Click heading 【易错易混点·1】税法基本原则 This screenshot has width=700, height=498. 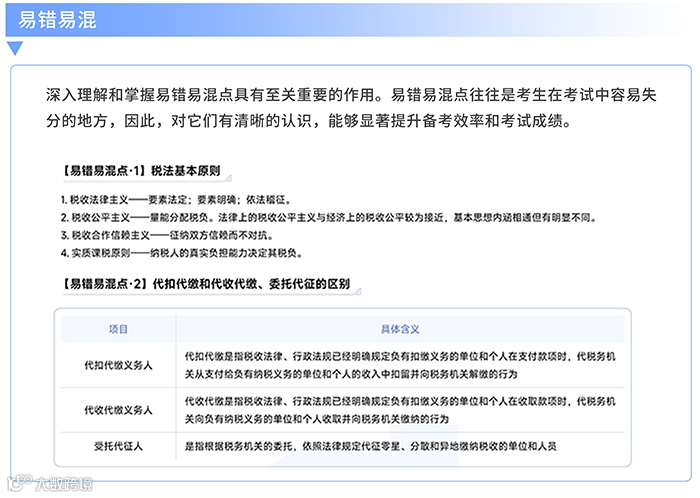pyautogui.click(x=141, y=170)
